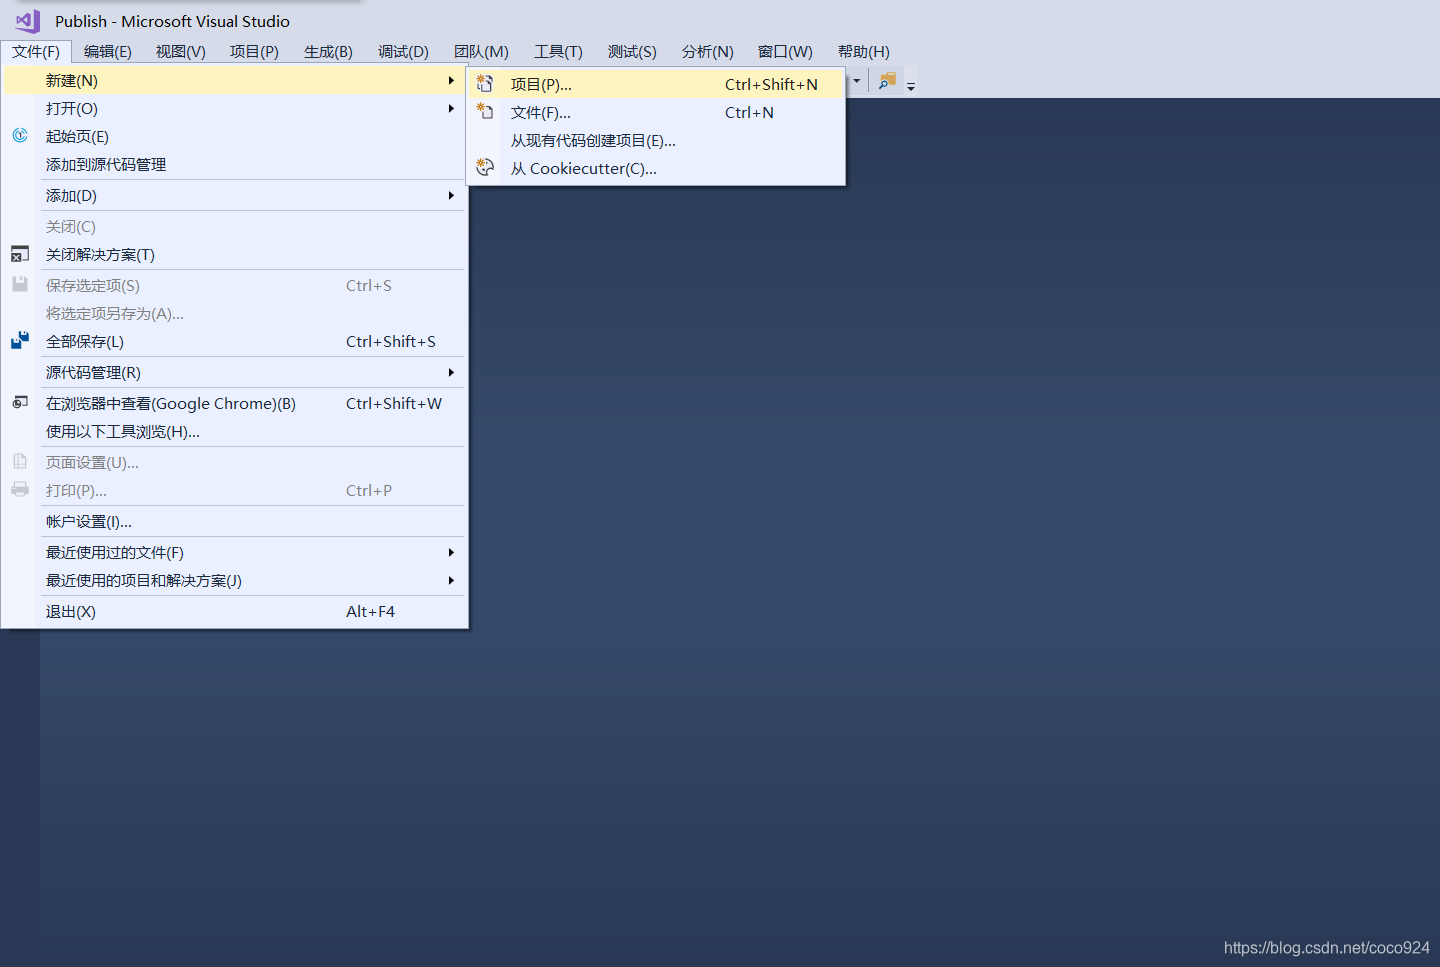Expand the 打开(O) submenu arrow
Image resolution: width=1440 pixels, height=967 pixels.
coord(451,108)
